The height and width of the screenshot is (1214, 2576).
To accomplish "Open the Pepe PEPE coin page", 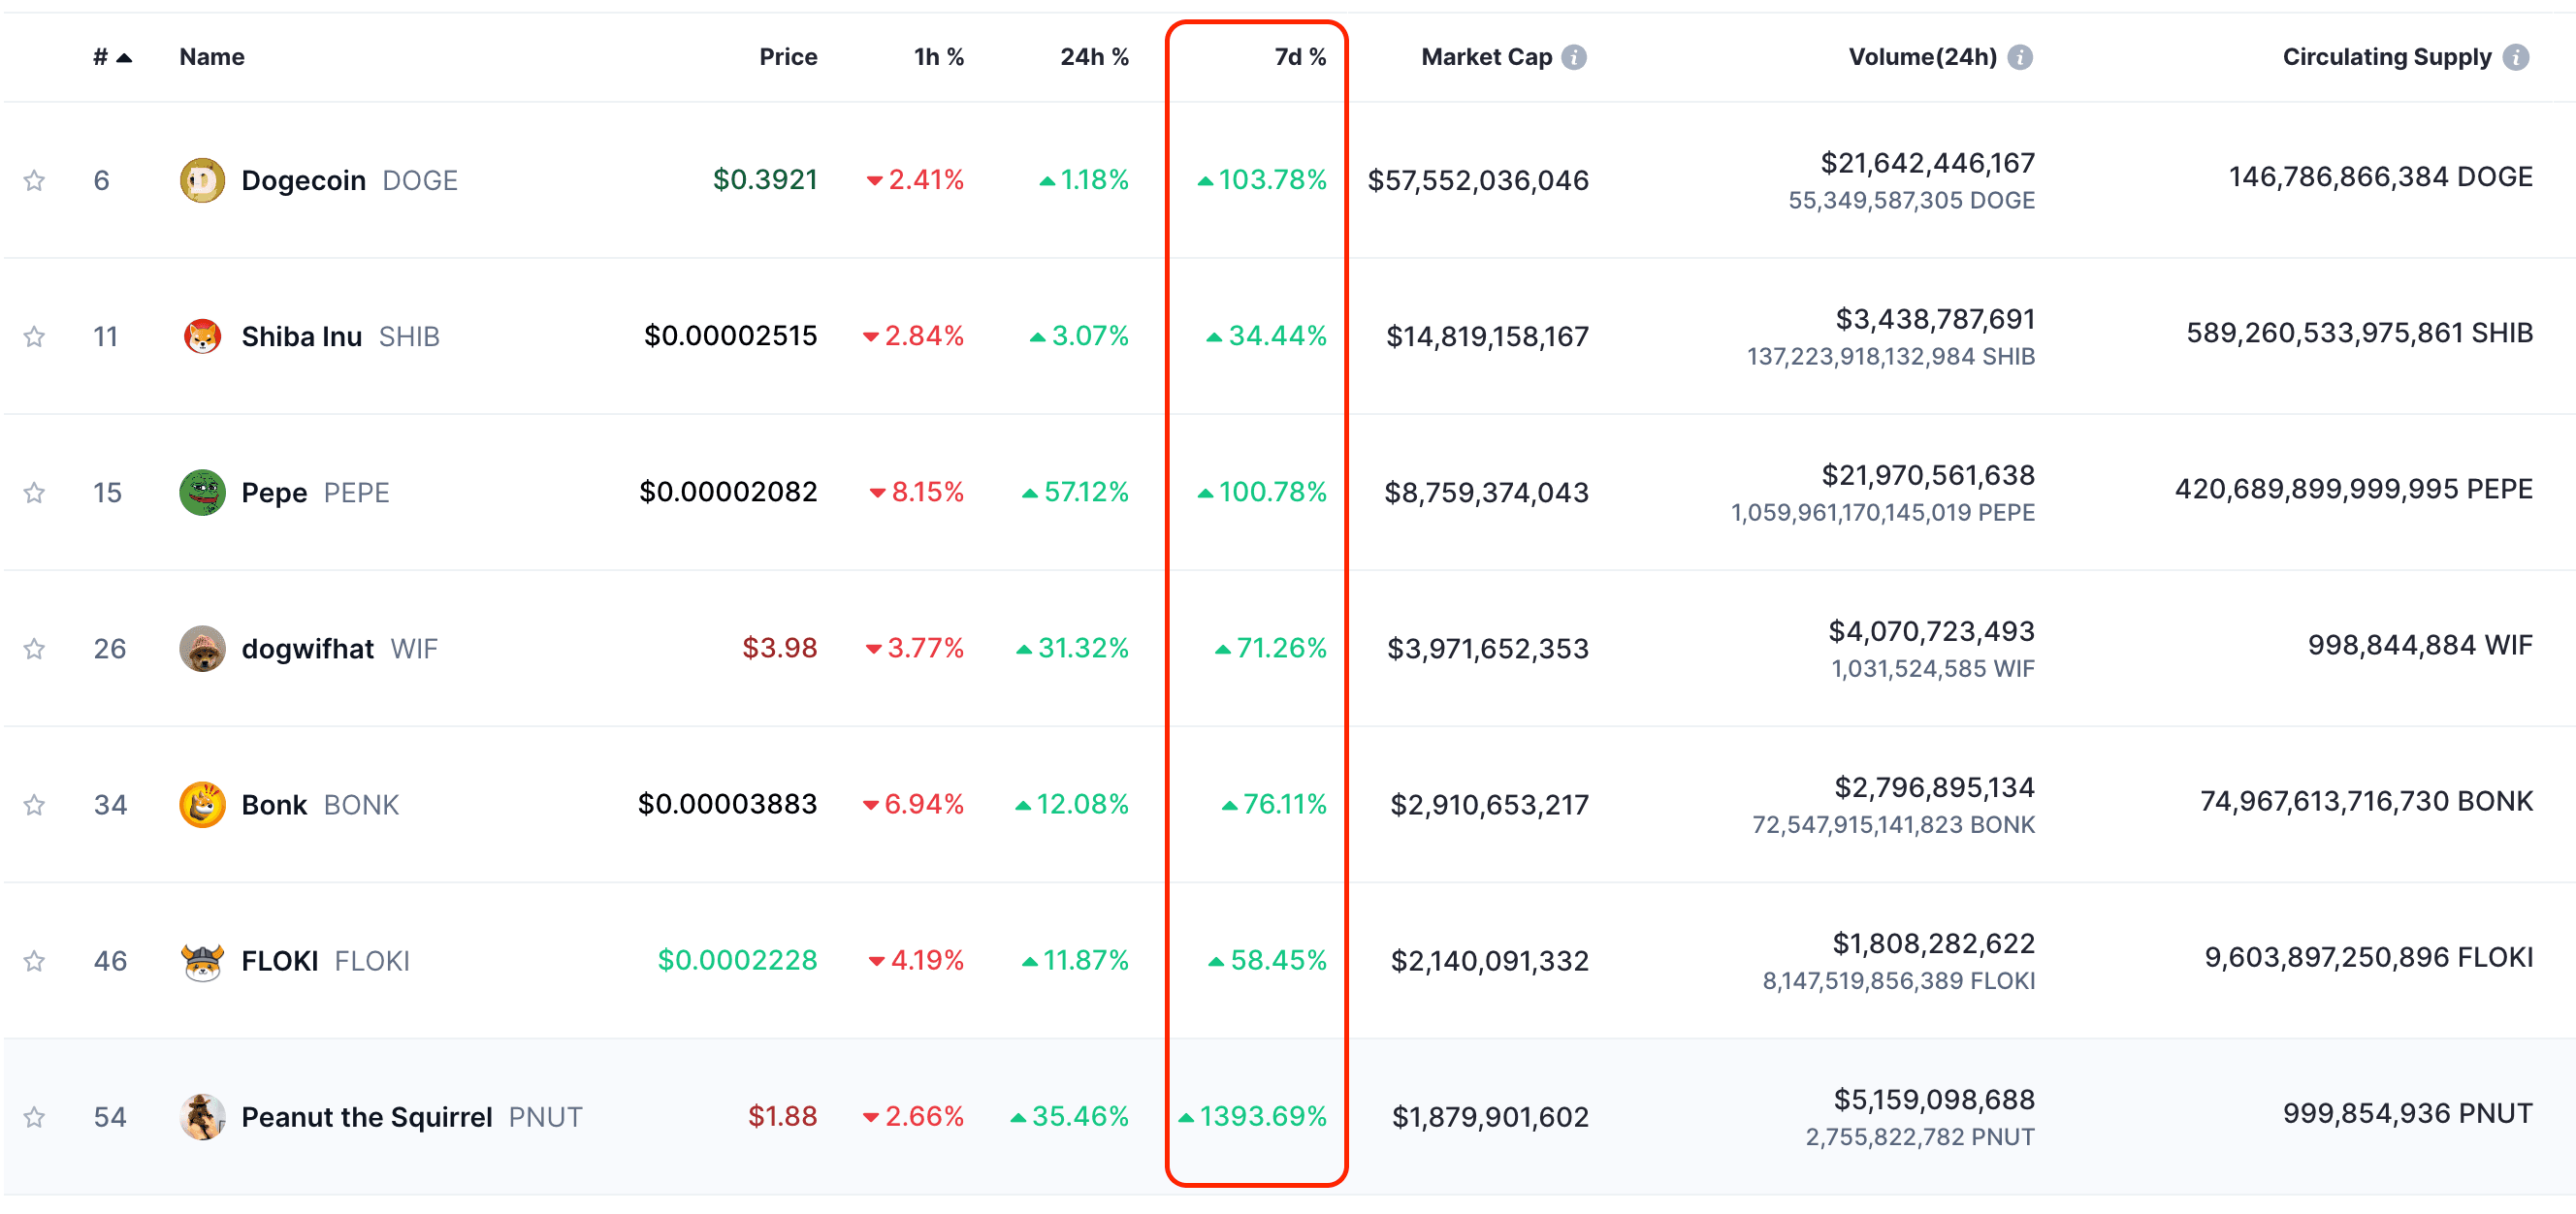I will (x=315, y=492).
